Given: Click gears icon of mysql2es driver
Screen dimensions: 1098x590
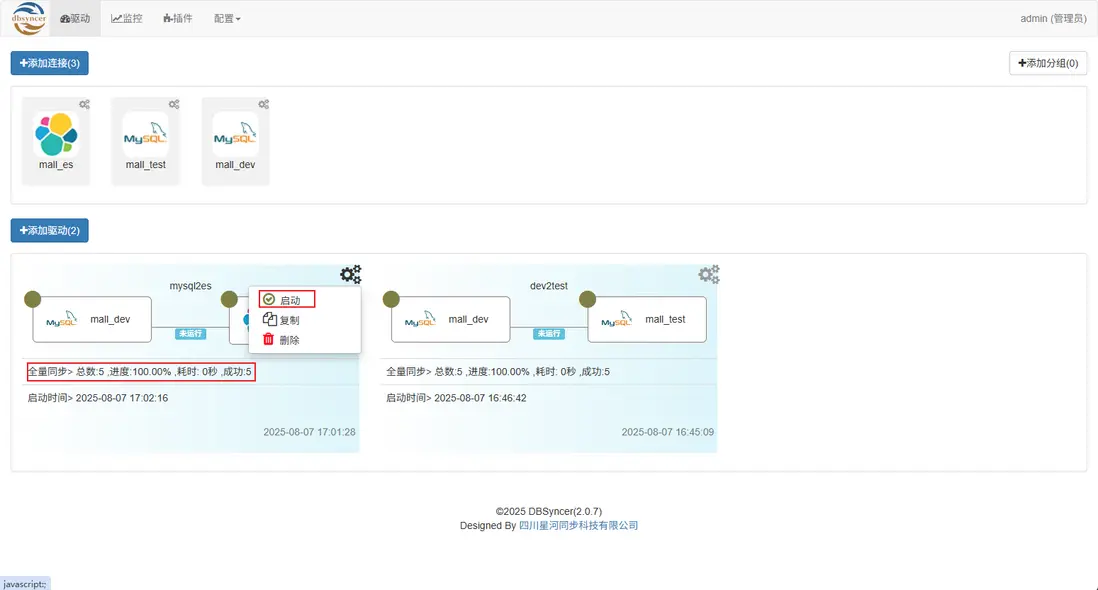Looking at the screenshot, I should click(351, 274).
